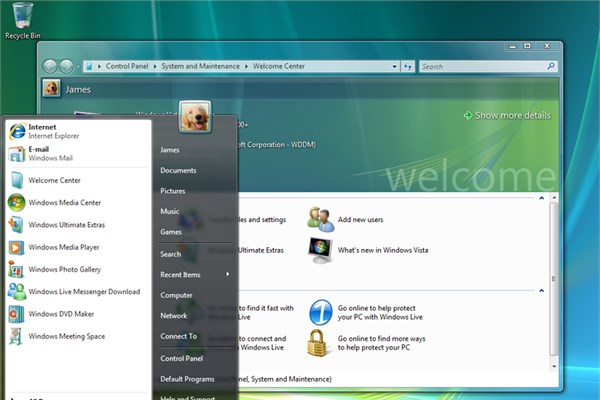Open Default Programs from Start menu
Screen dimensions: 600x400
click(188, 379)
